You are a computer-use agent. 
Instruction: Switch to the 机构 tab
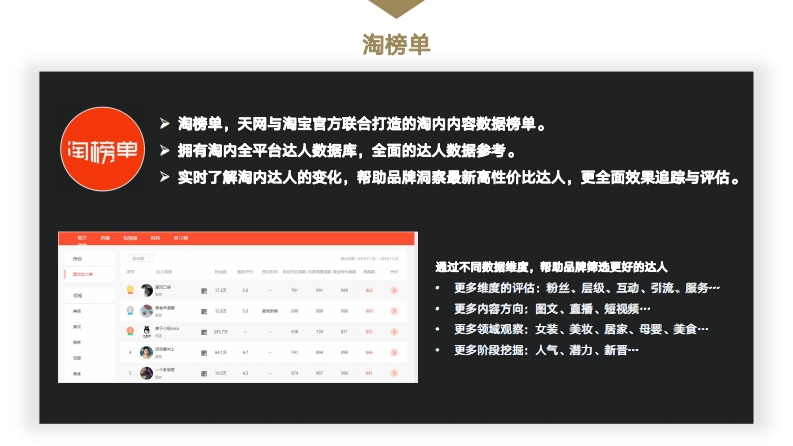[x=155, y=238]
